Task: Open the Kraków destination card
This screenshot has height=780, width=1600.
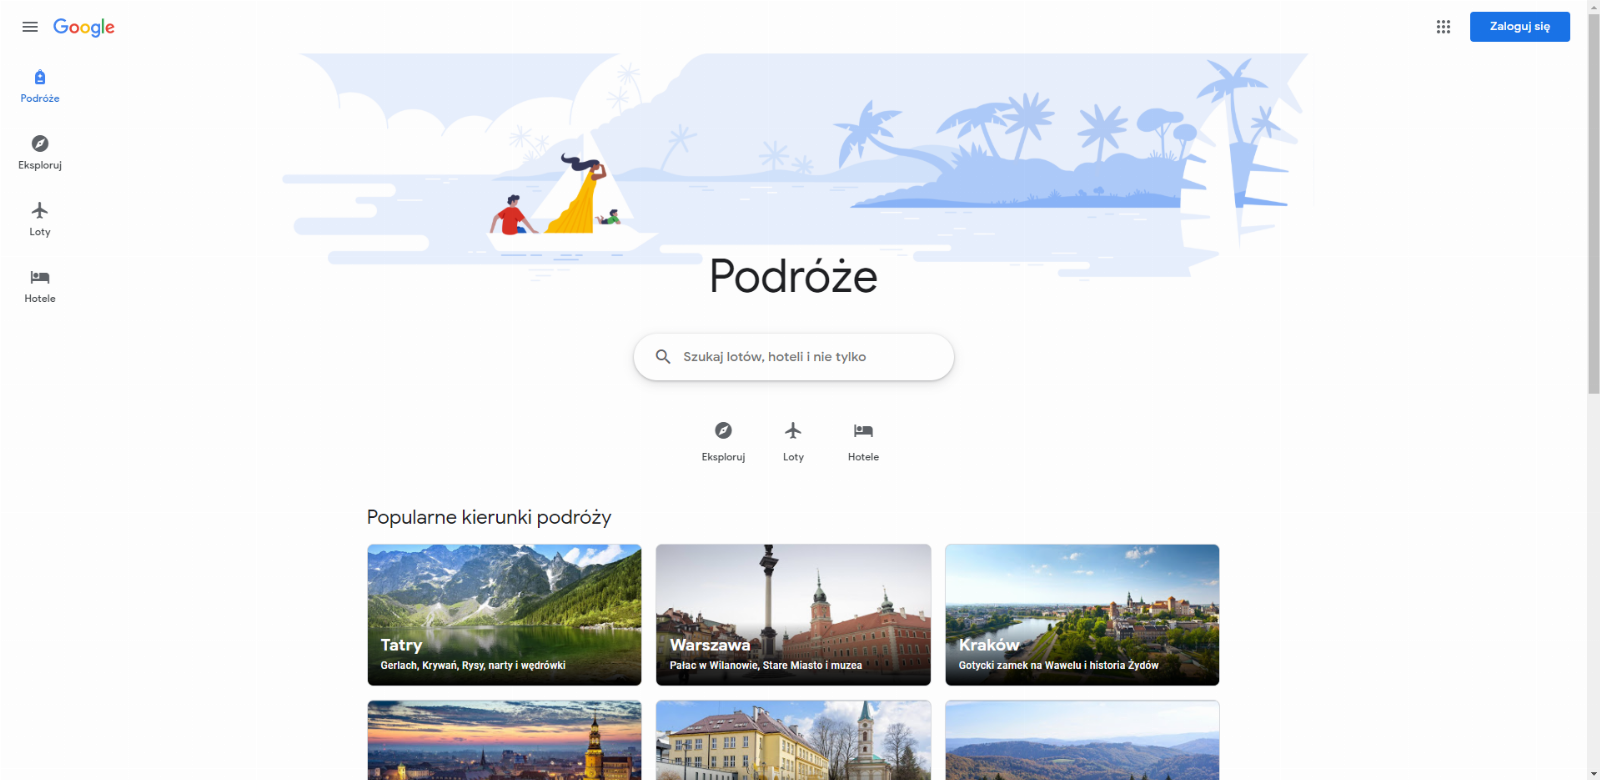Action: click(1082, 615)
